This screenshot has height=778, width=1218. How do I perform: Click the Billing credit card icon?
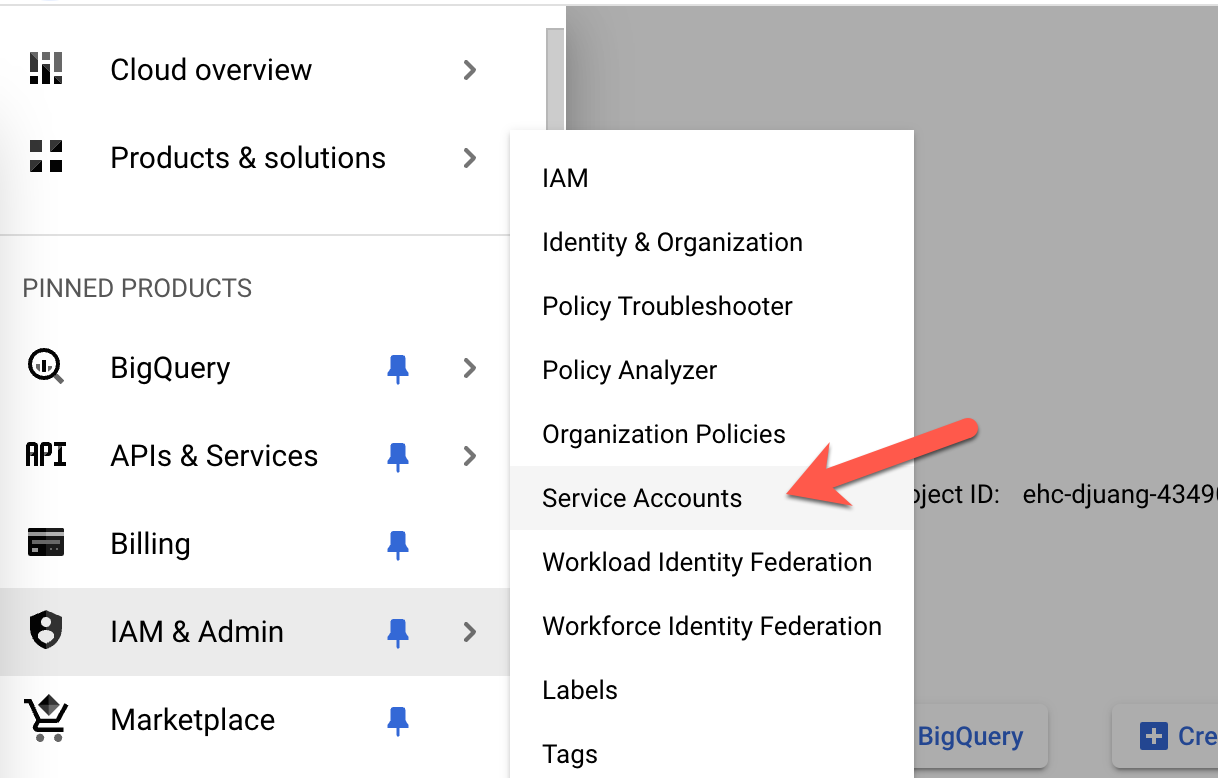click(45, 543)
